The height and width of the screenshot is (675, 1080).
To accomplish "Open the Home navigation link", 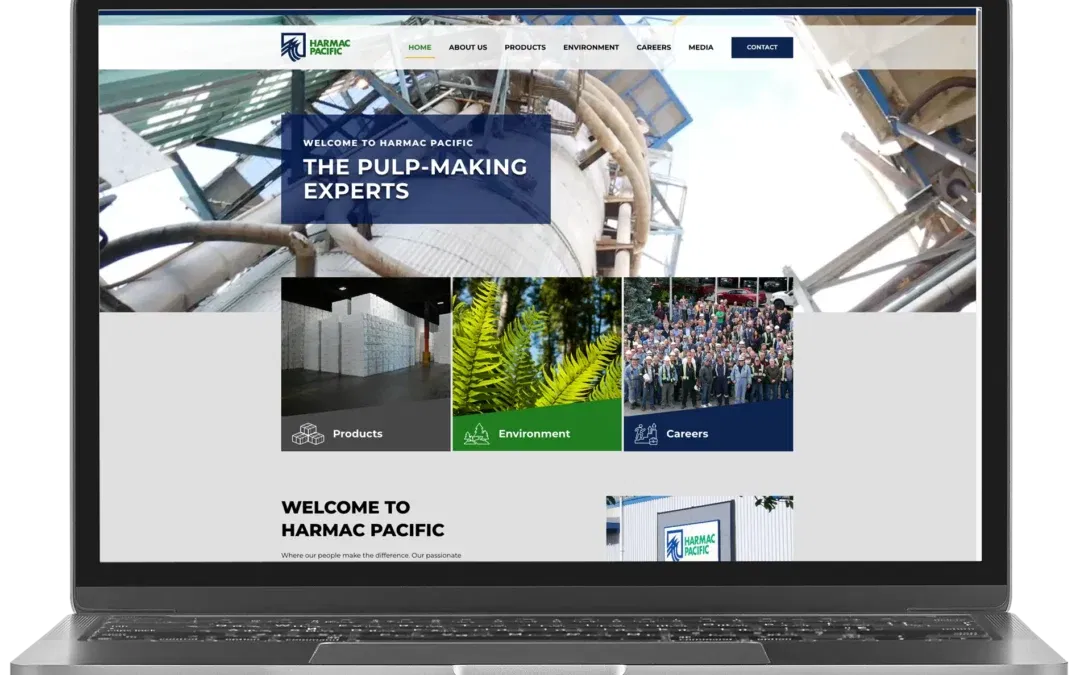I will click(x=419, y=47).
